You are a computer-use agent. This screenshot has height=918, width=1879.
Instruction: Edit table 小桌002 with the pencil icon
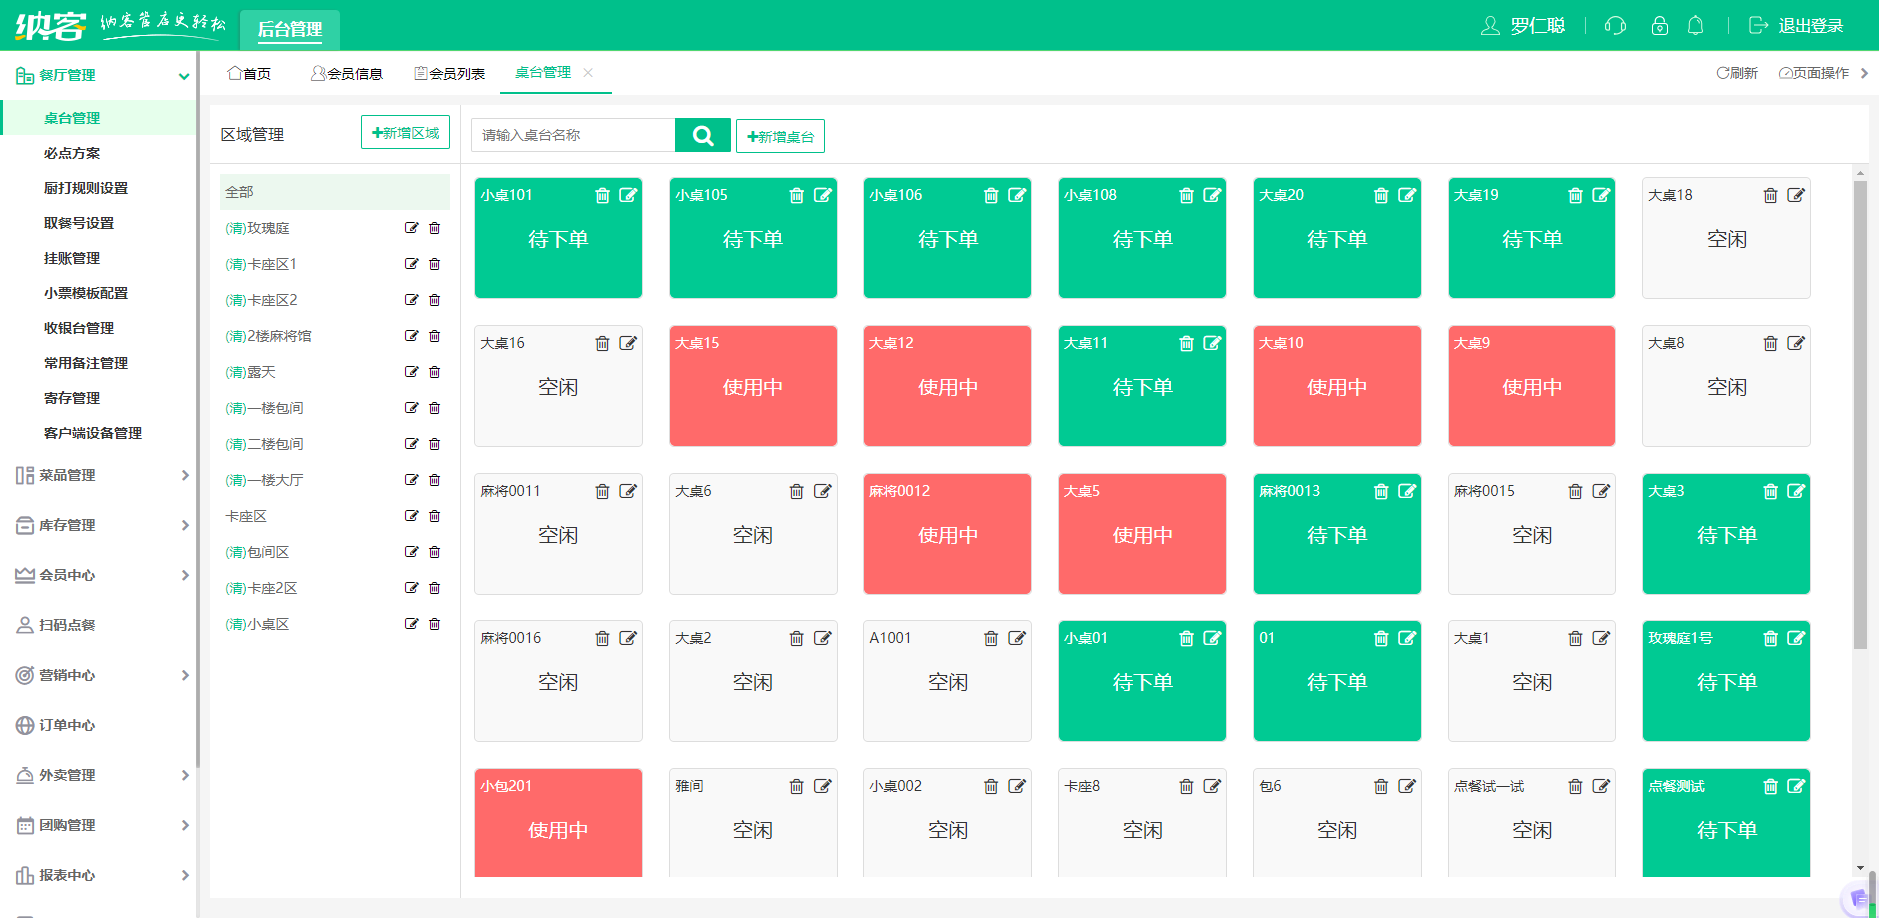tap(1018, 786)
